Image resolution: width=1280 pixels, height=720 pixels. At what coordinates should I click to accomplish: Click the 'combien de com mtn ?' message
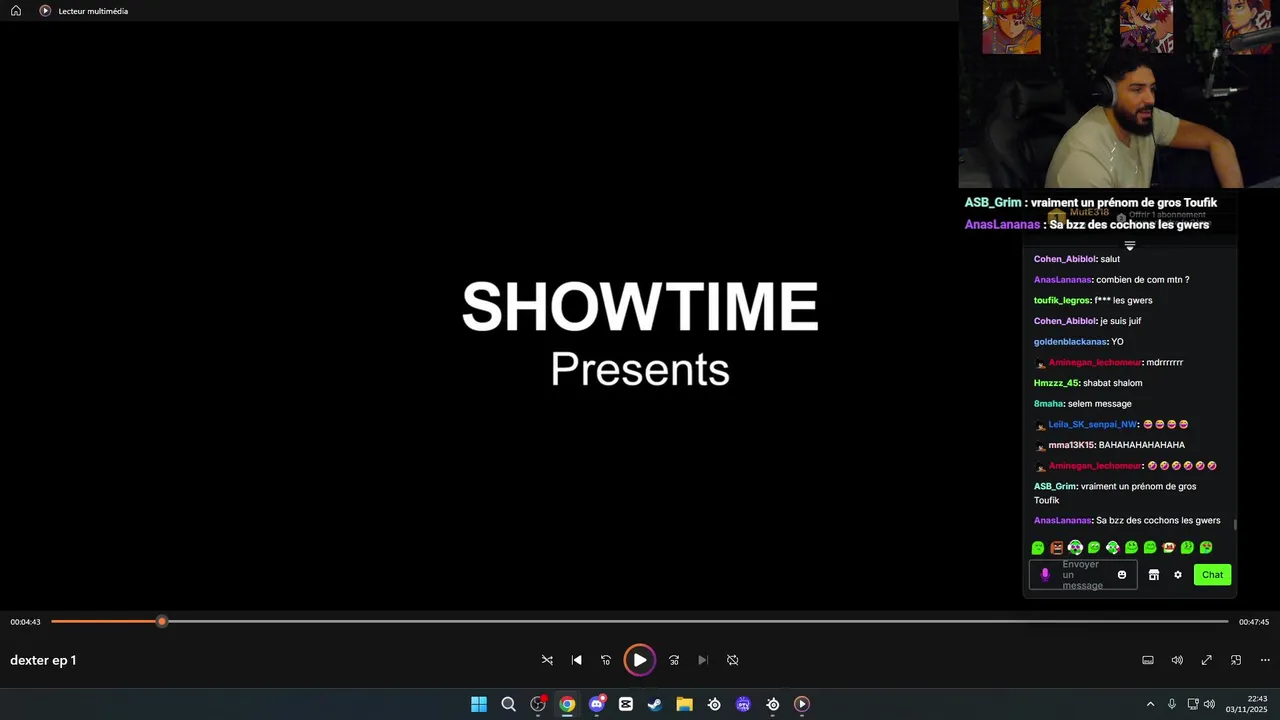1143,280
